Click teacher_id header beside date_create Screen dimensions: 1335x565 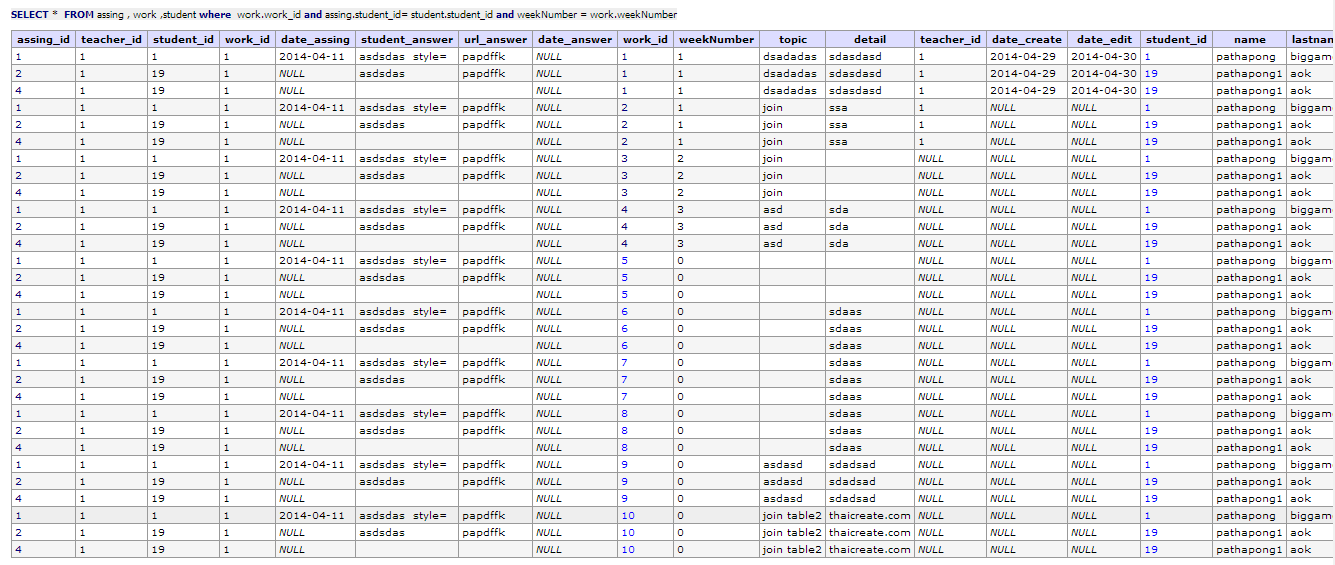click(x=950, y=40)
